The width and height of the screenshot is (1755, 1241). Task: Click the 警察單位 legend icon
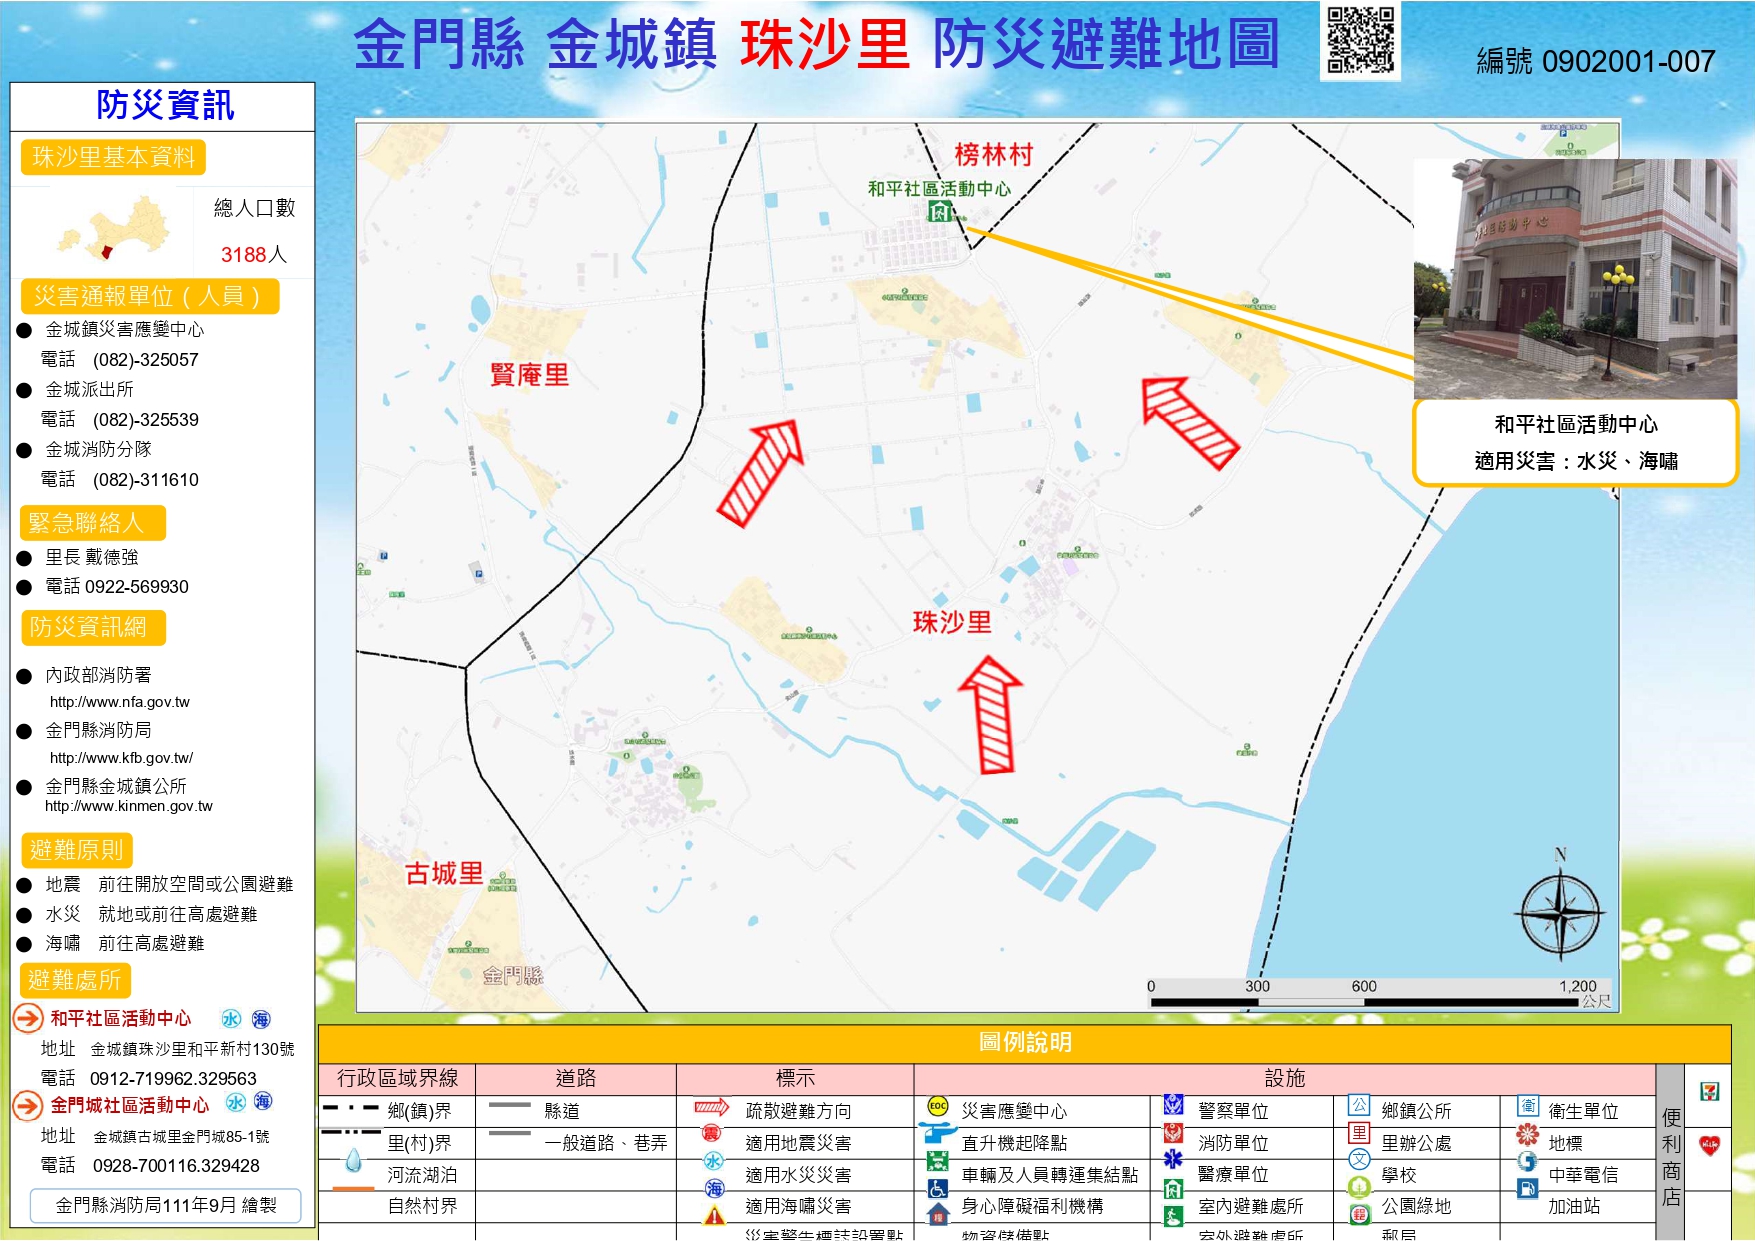click(x=1173, y=1107)
